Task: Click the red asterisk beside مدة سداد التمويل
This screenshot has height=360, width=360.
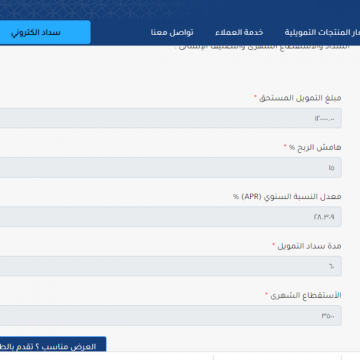Action: click(274, 244)
